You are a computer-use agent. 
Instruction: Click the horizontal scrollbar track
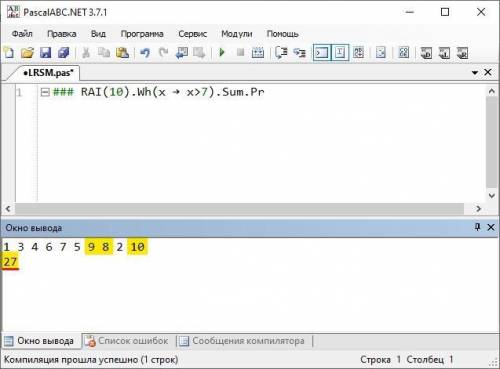(239, 209)
